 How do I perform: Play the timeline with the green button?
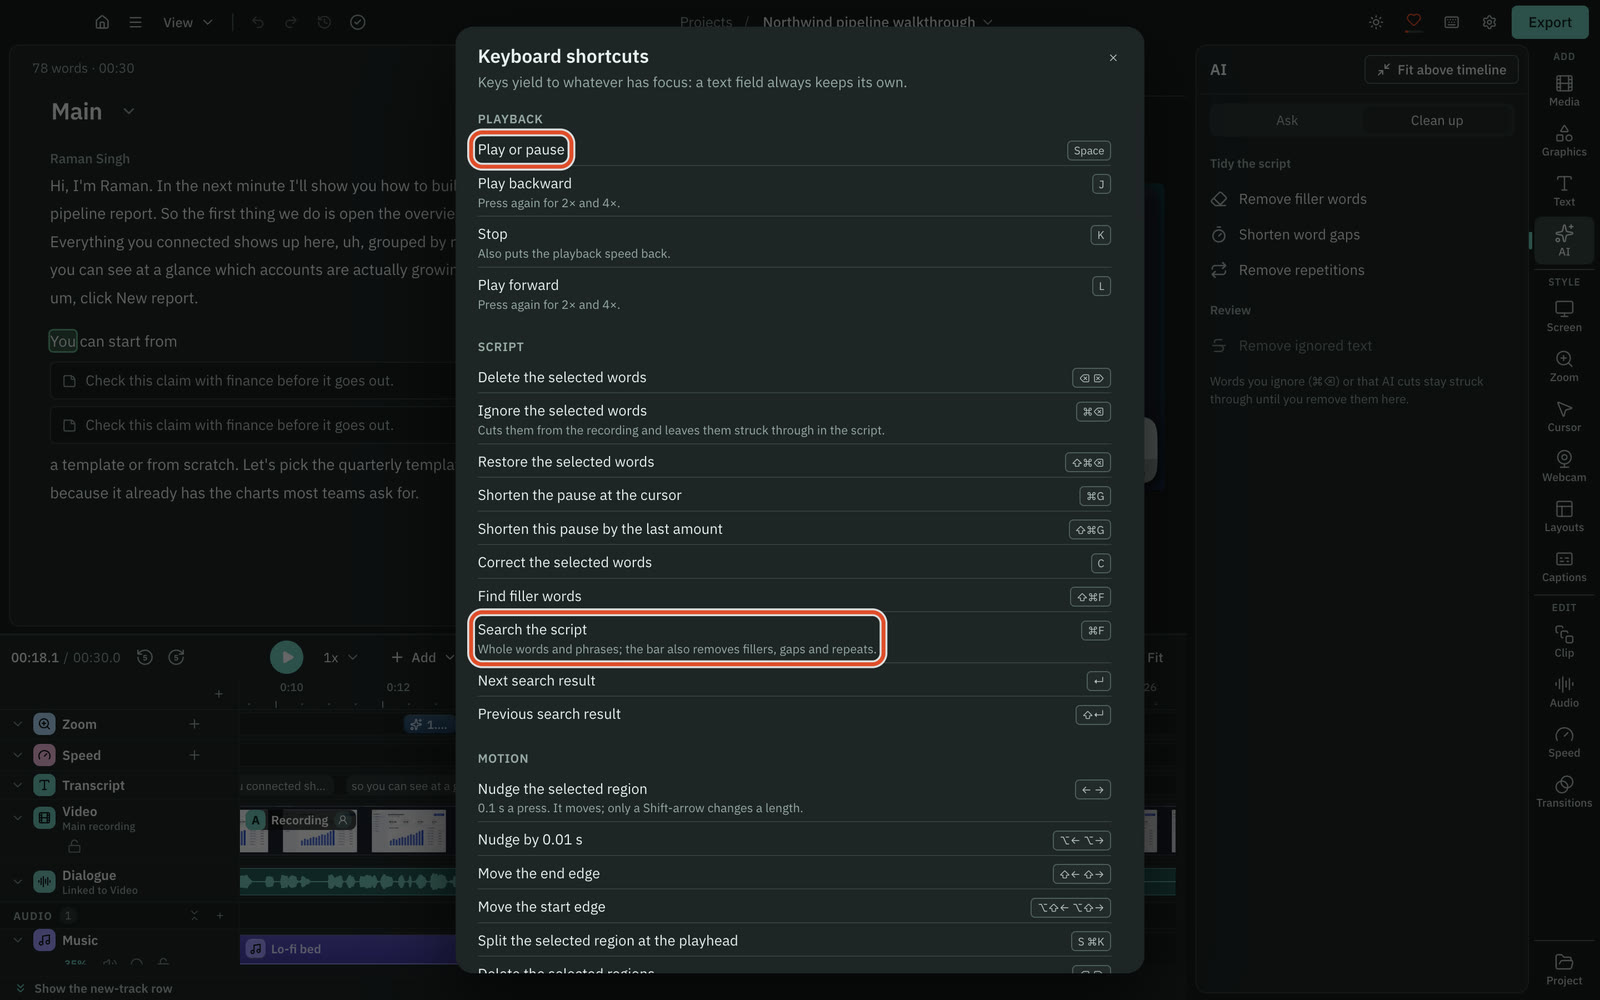(286, 657)
